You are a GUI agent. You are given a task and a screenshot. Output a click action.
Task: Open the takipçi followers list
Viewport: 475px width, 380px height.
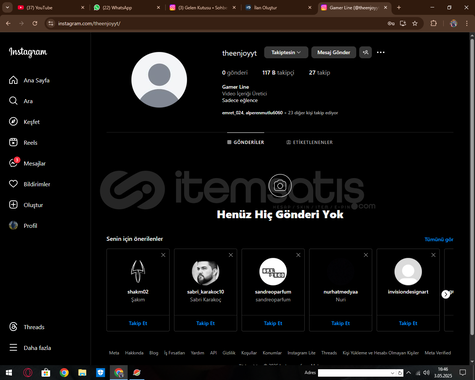[x=278, y=73]
